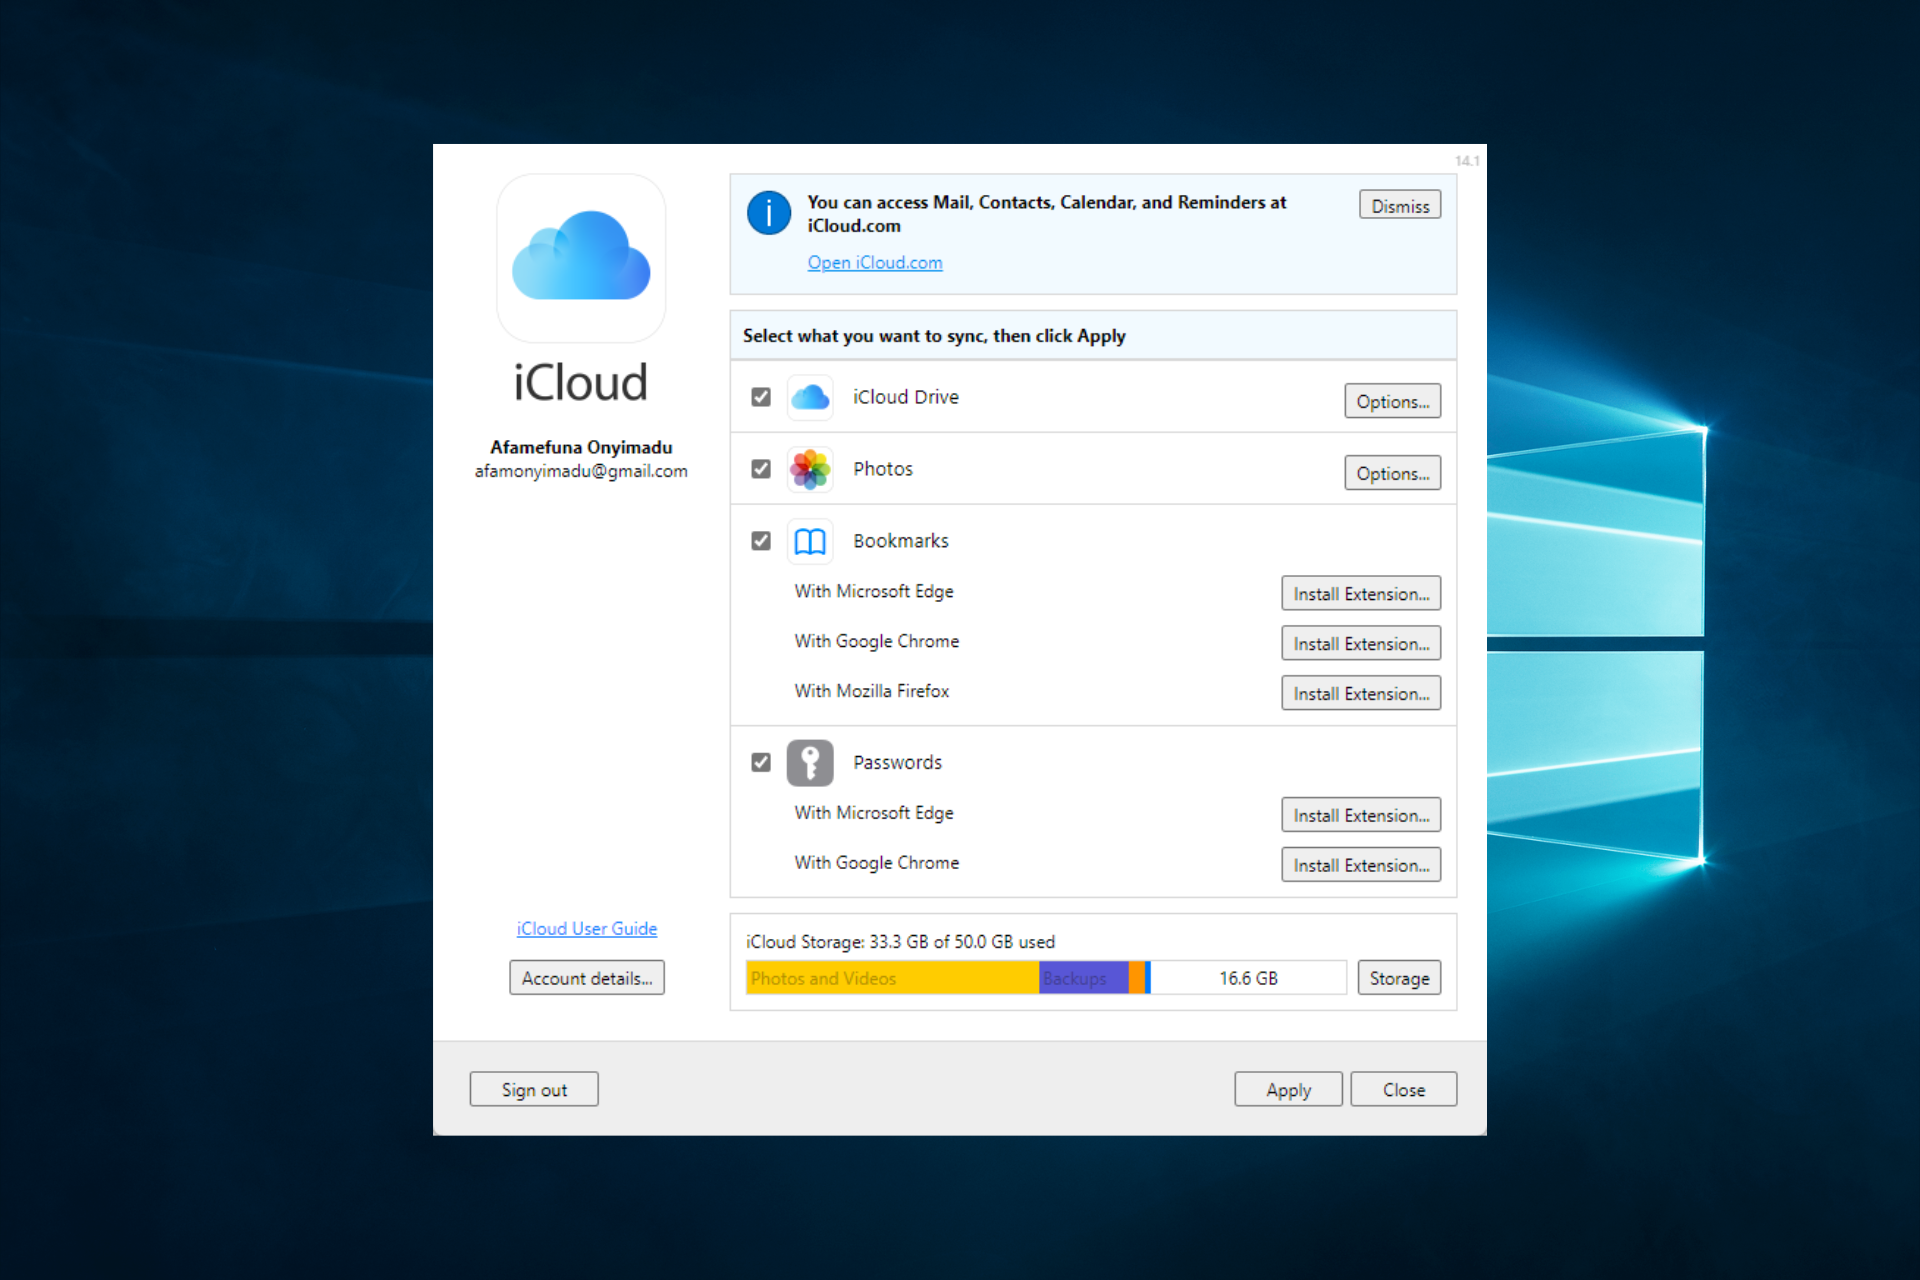This screenshot has width=1920, height=1280.
Task: Click the yellow Photos and Videos storage segment
Action: (892, 978)
